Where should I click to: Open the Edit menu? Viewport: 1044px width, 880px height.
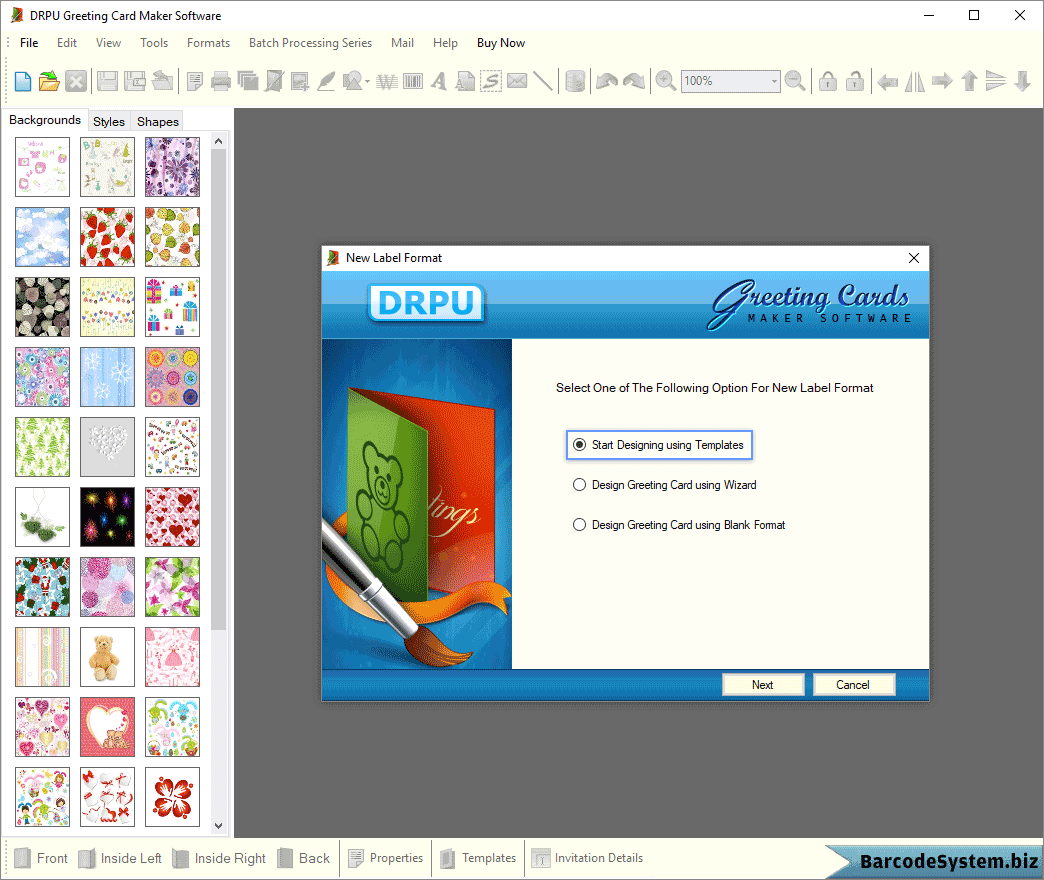pos(67,43)
